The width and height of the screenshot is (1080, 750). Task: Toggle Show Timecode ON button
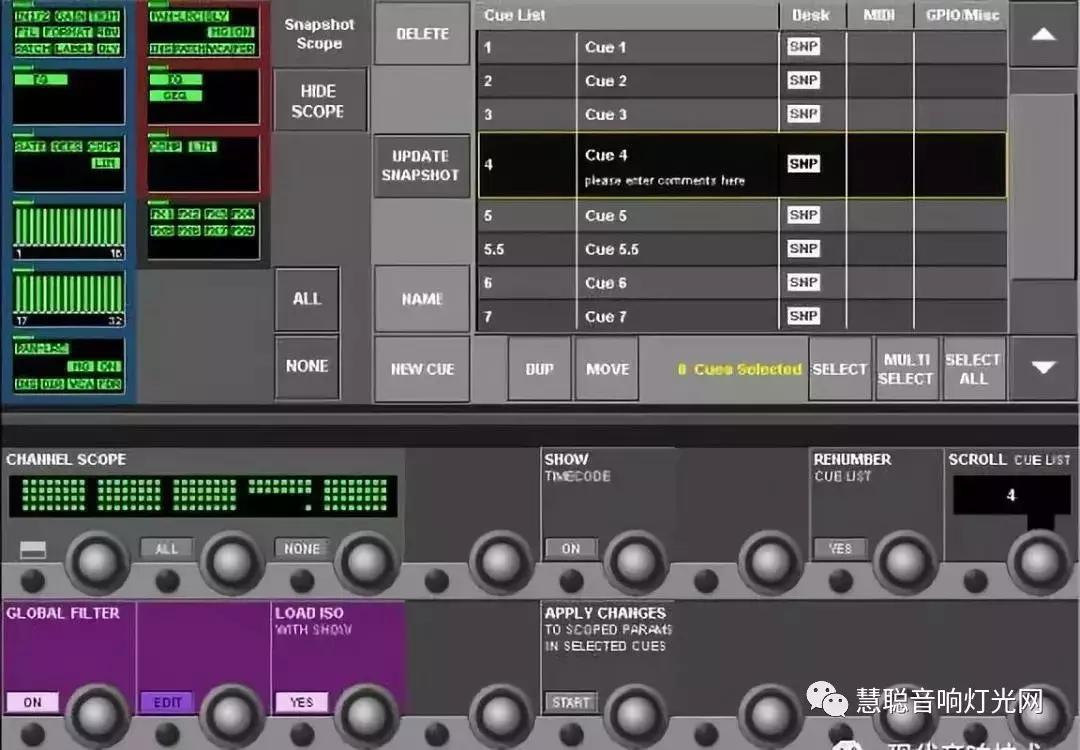click(570, 548)
